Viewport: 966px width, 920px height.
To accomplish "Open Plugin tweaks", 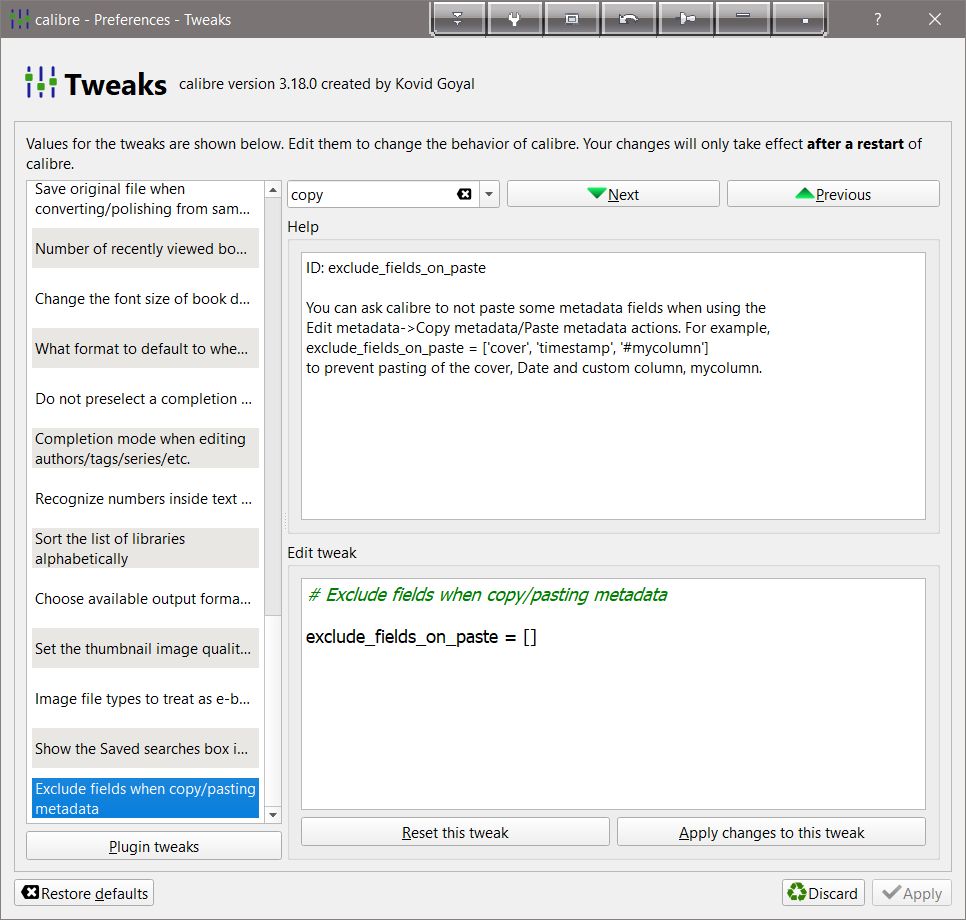I will (154, 846).
